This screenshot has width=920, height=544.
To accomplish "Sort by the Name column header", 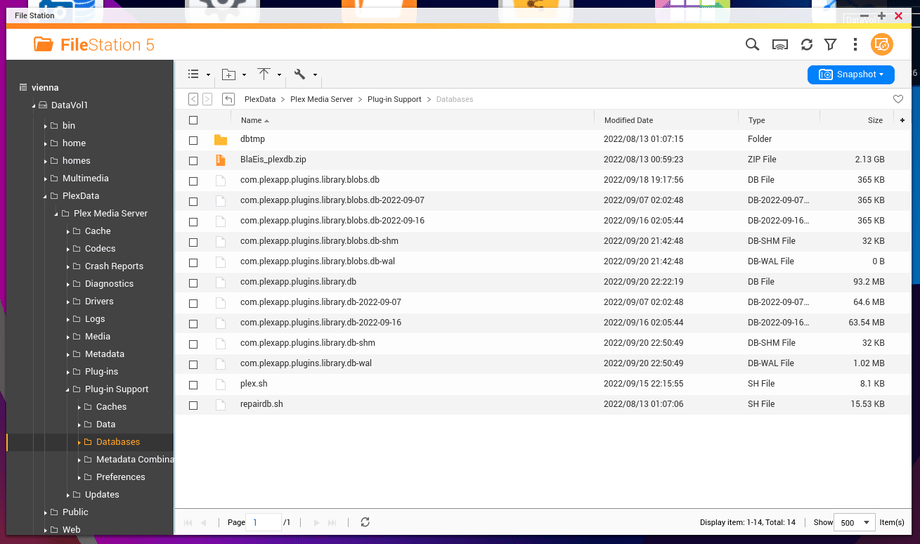I will [251, 120].
